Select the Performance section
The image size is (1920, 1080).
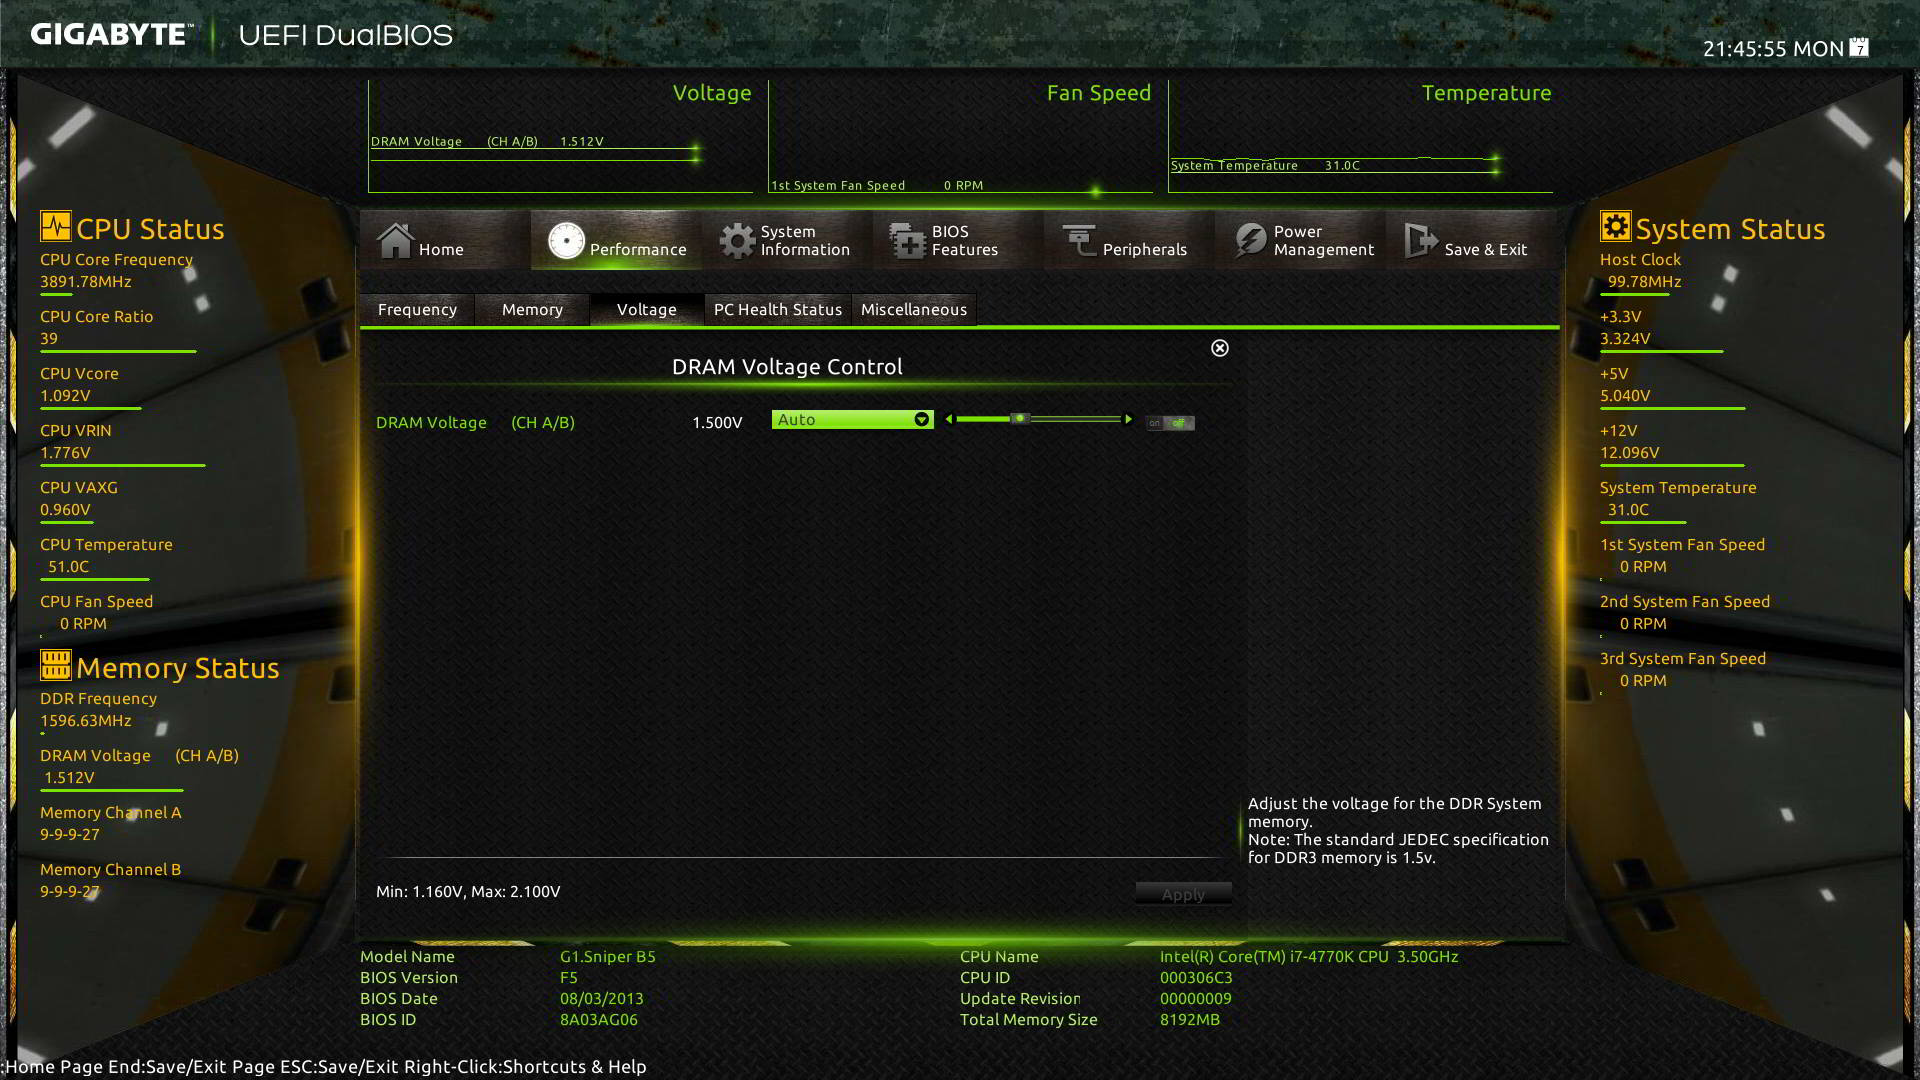[616, 240]
